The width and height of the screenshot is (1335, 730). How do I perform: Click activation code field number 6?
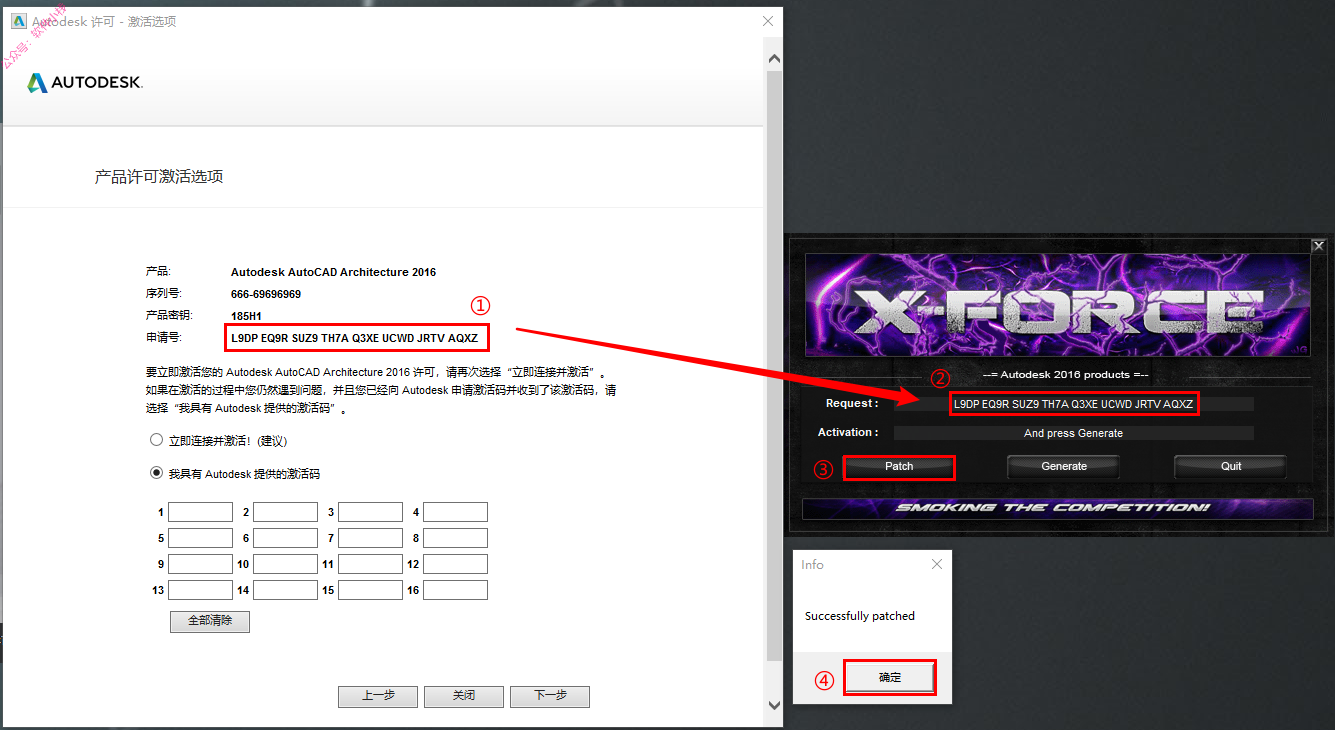pyautogui.click(x=285, y=538)
